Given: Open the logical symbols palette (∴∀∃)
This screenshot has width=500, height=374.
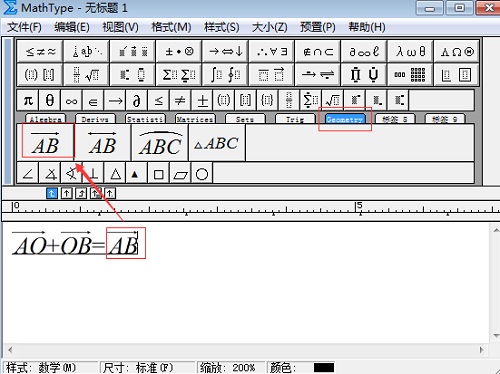Looking at the screenshot, I should 271,51.
